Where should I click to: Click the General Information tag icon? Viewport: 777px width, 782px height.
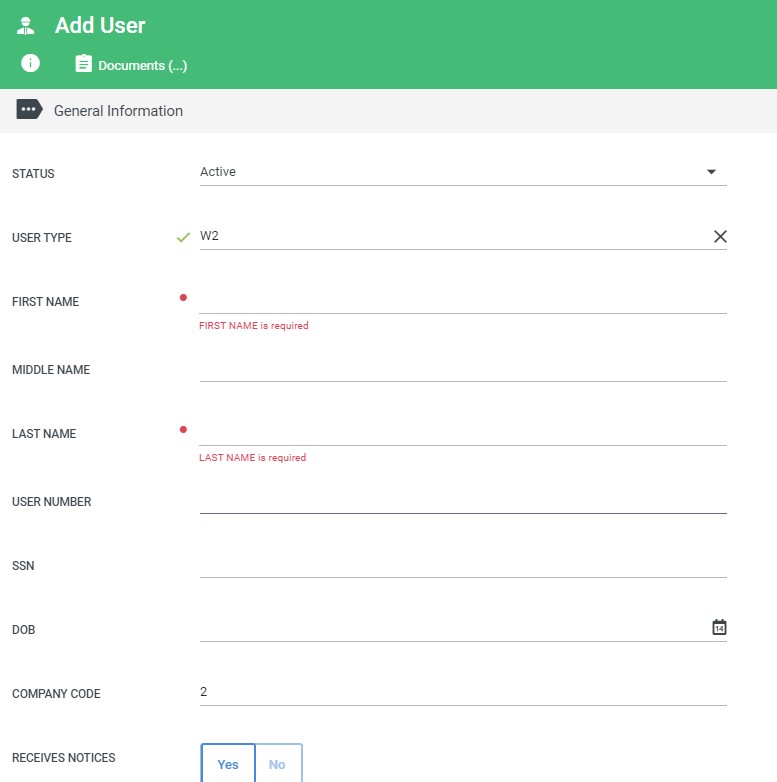[x=29, y=111]
